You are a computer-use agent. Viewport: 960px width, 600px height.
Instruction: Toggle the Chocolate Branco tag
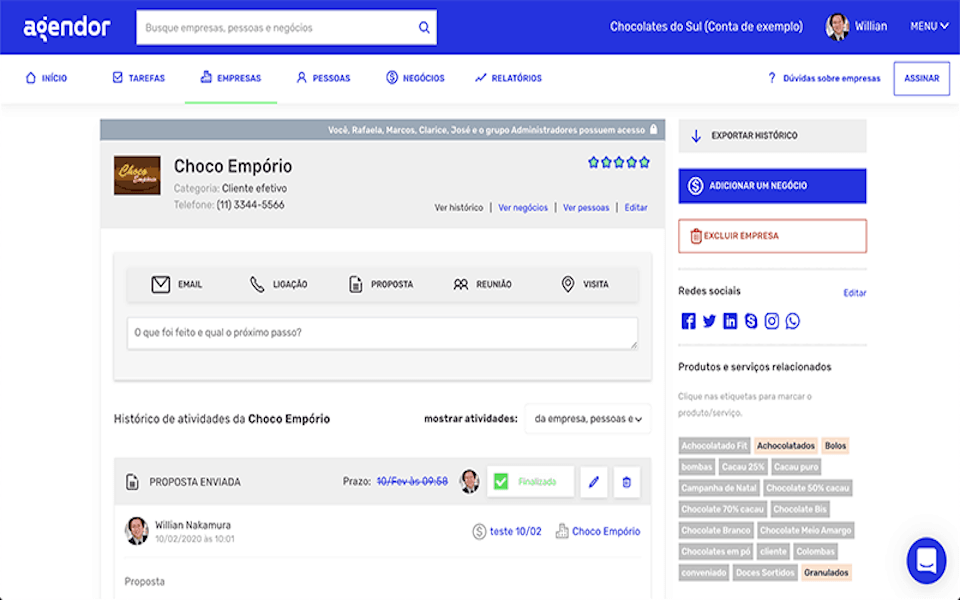point(715,530)
